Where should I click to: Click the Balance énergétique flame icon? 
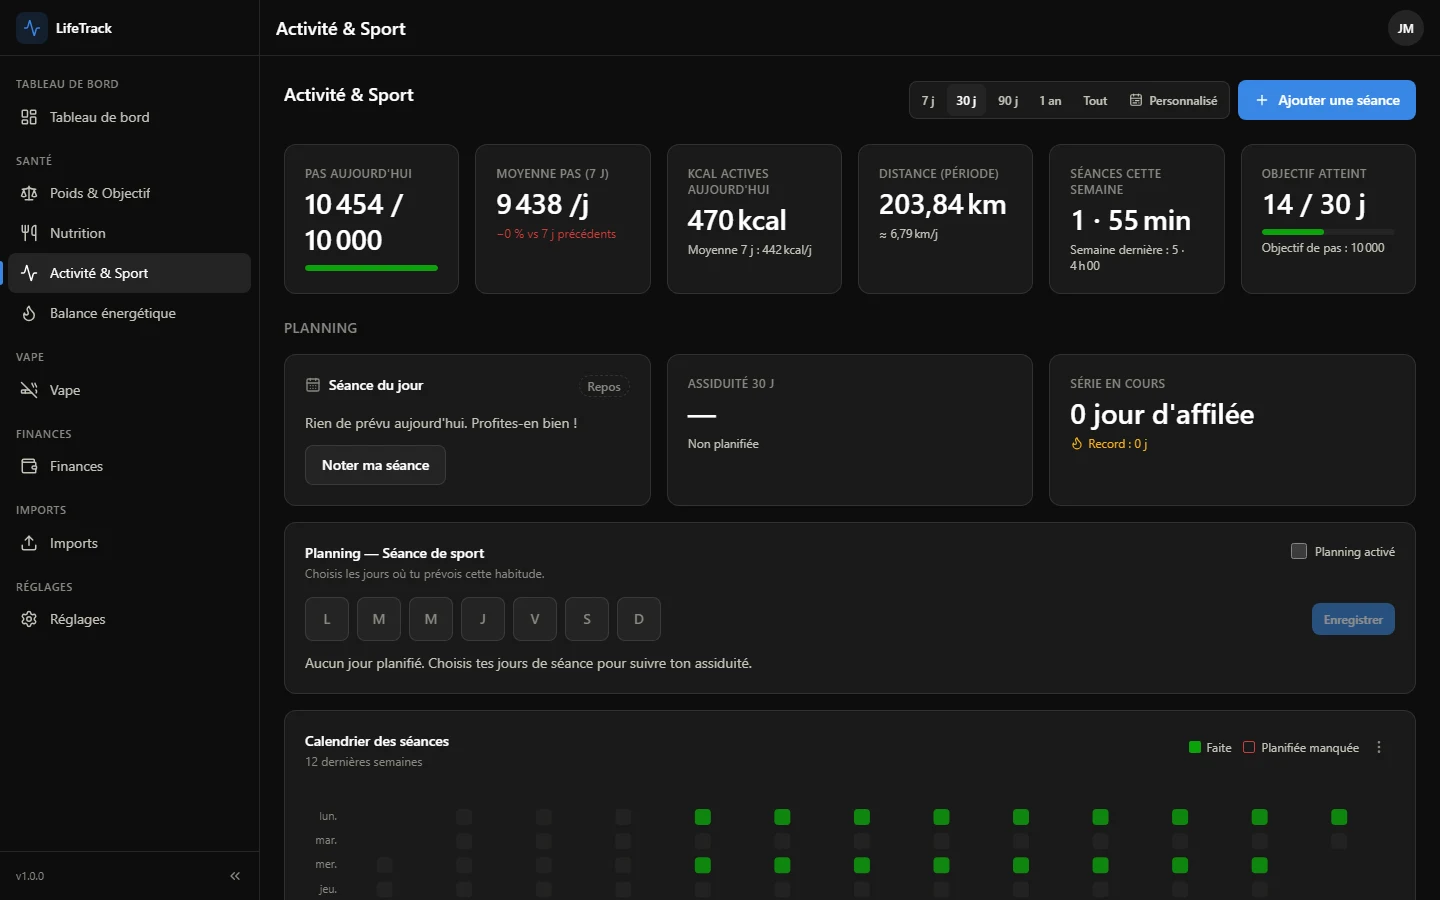tap(29, 313)
